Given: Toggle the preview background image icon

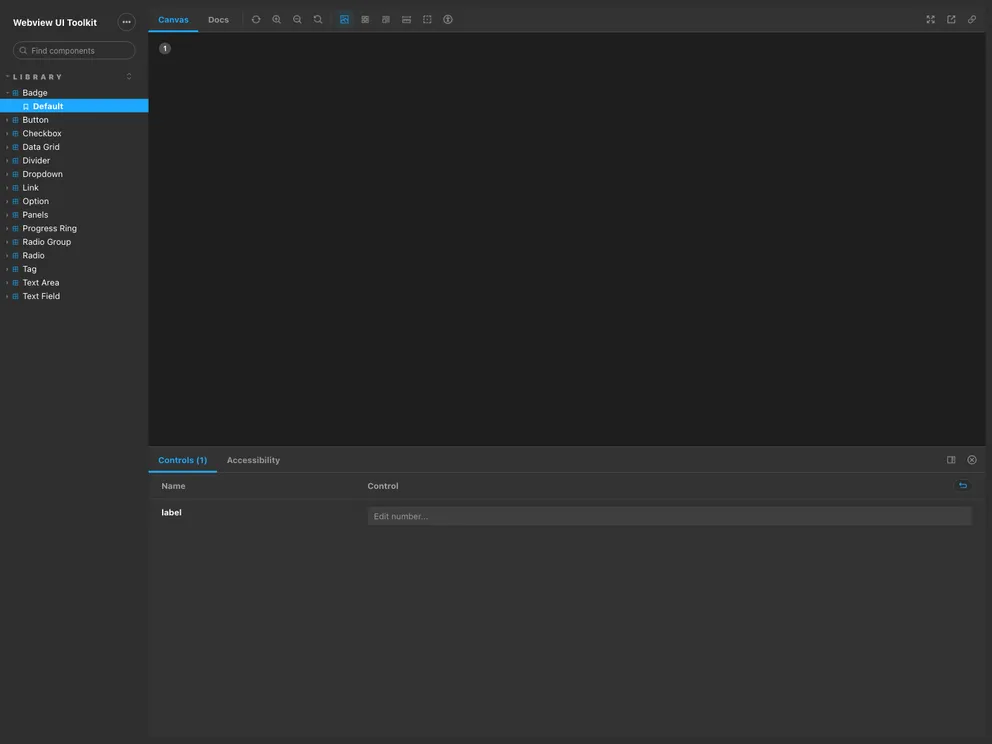Looking at the screenshot, I should (x=345, y=20).
